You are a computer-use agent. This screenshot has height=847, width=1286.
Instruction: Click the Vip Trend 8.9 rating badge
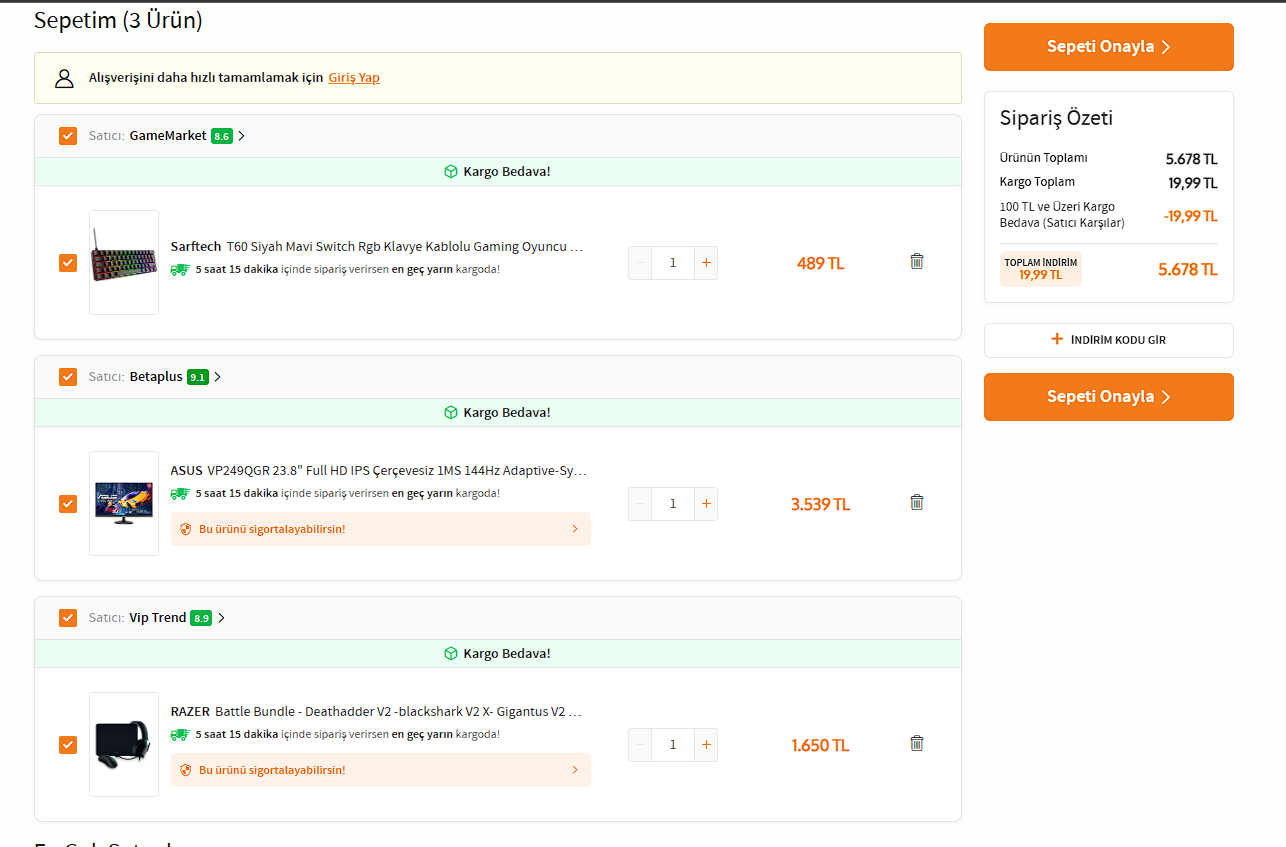[x=202, y=618]
